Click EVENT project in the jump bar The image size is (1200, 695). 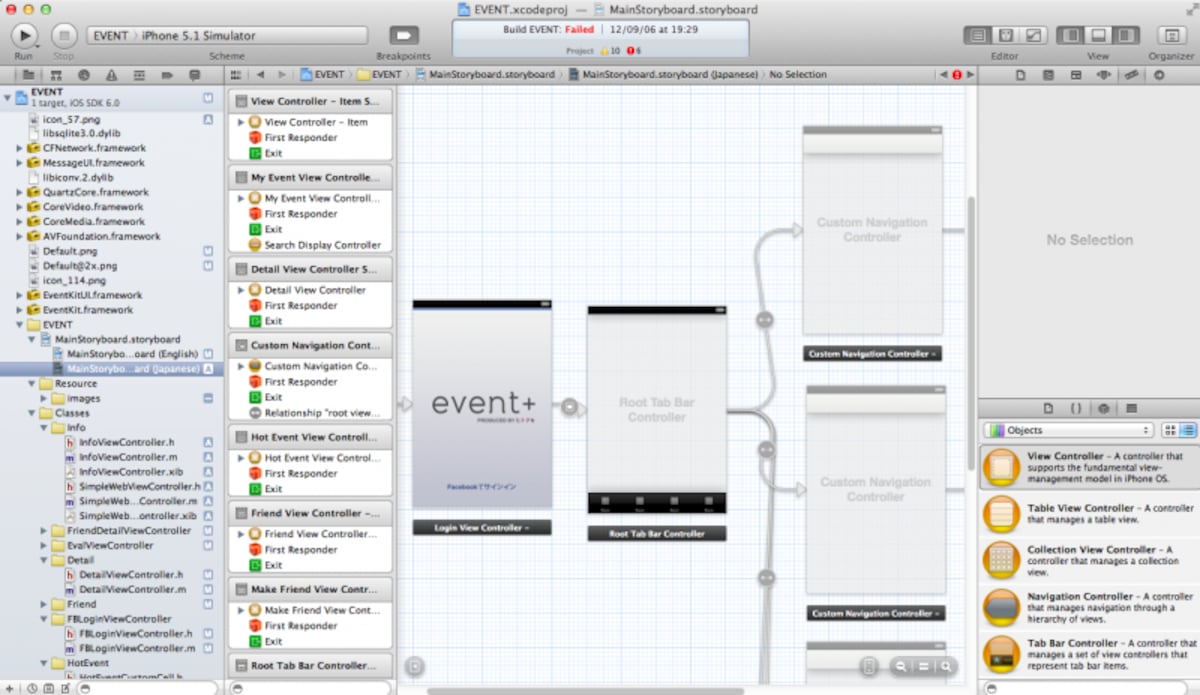pyautogui.click(x=322, y=75)
